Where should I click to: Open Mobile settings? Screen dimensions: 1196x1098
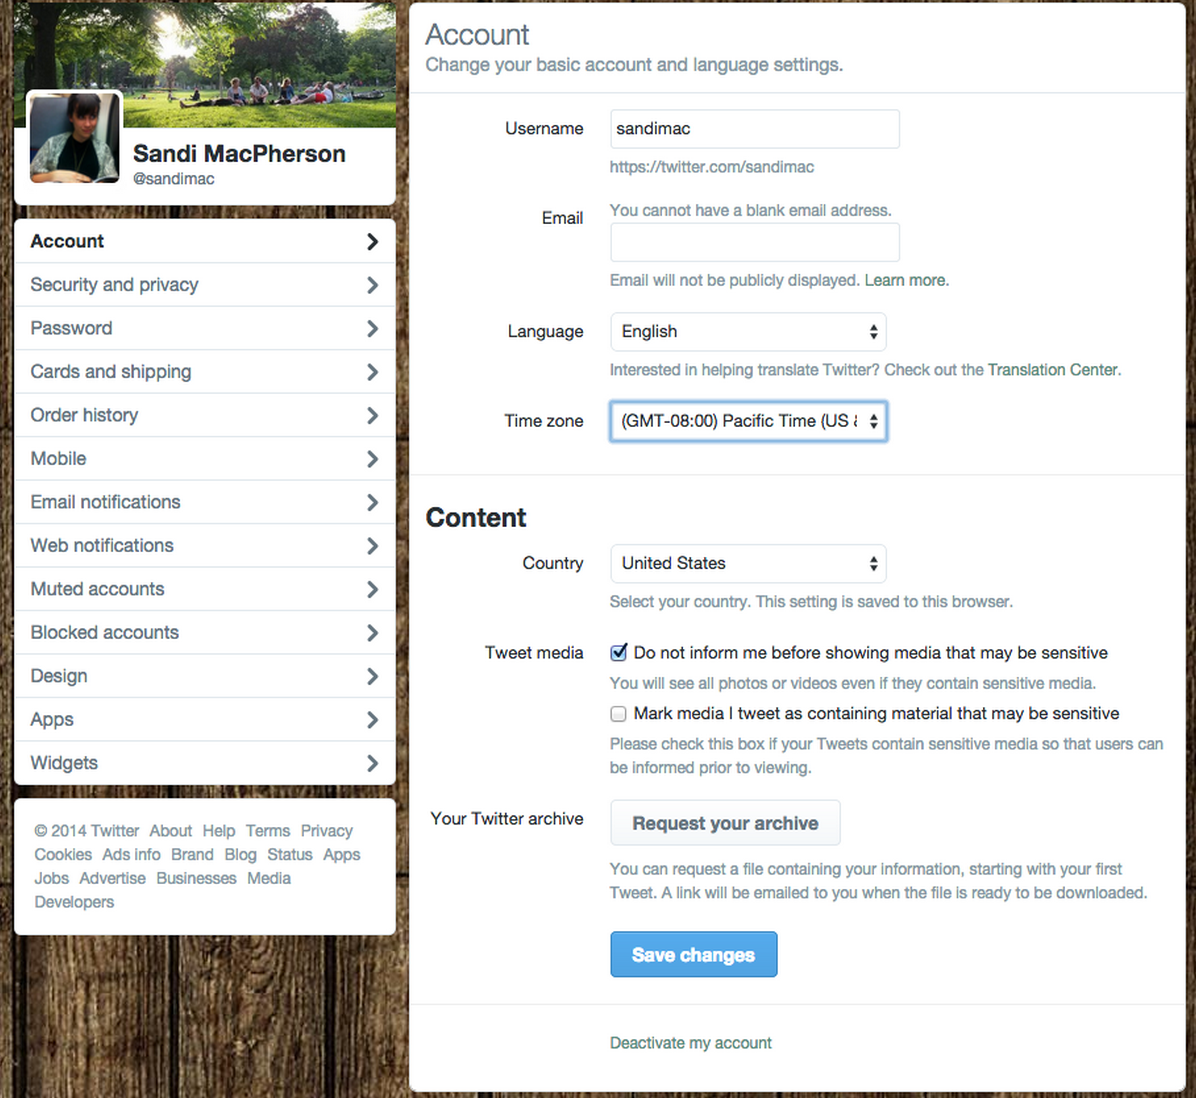[x=204, y=459]
